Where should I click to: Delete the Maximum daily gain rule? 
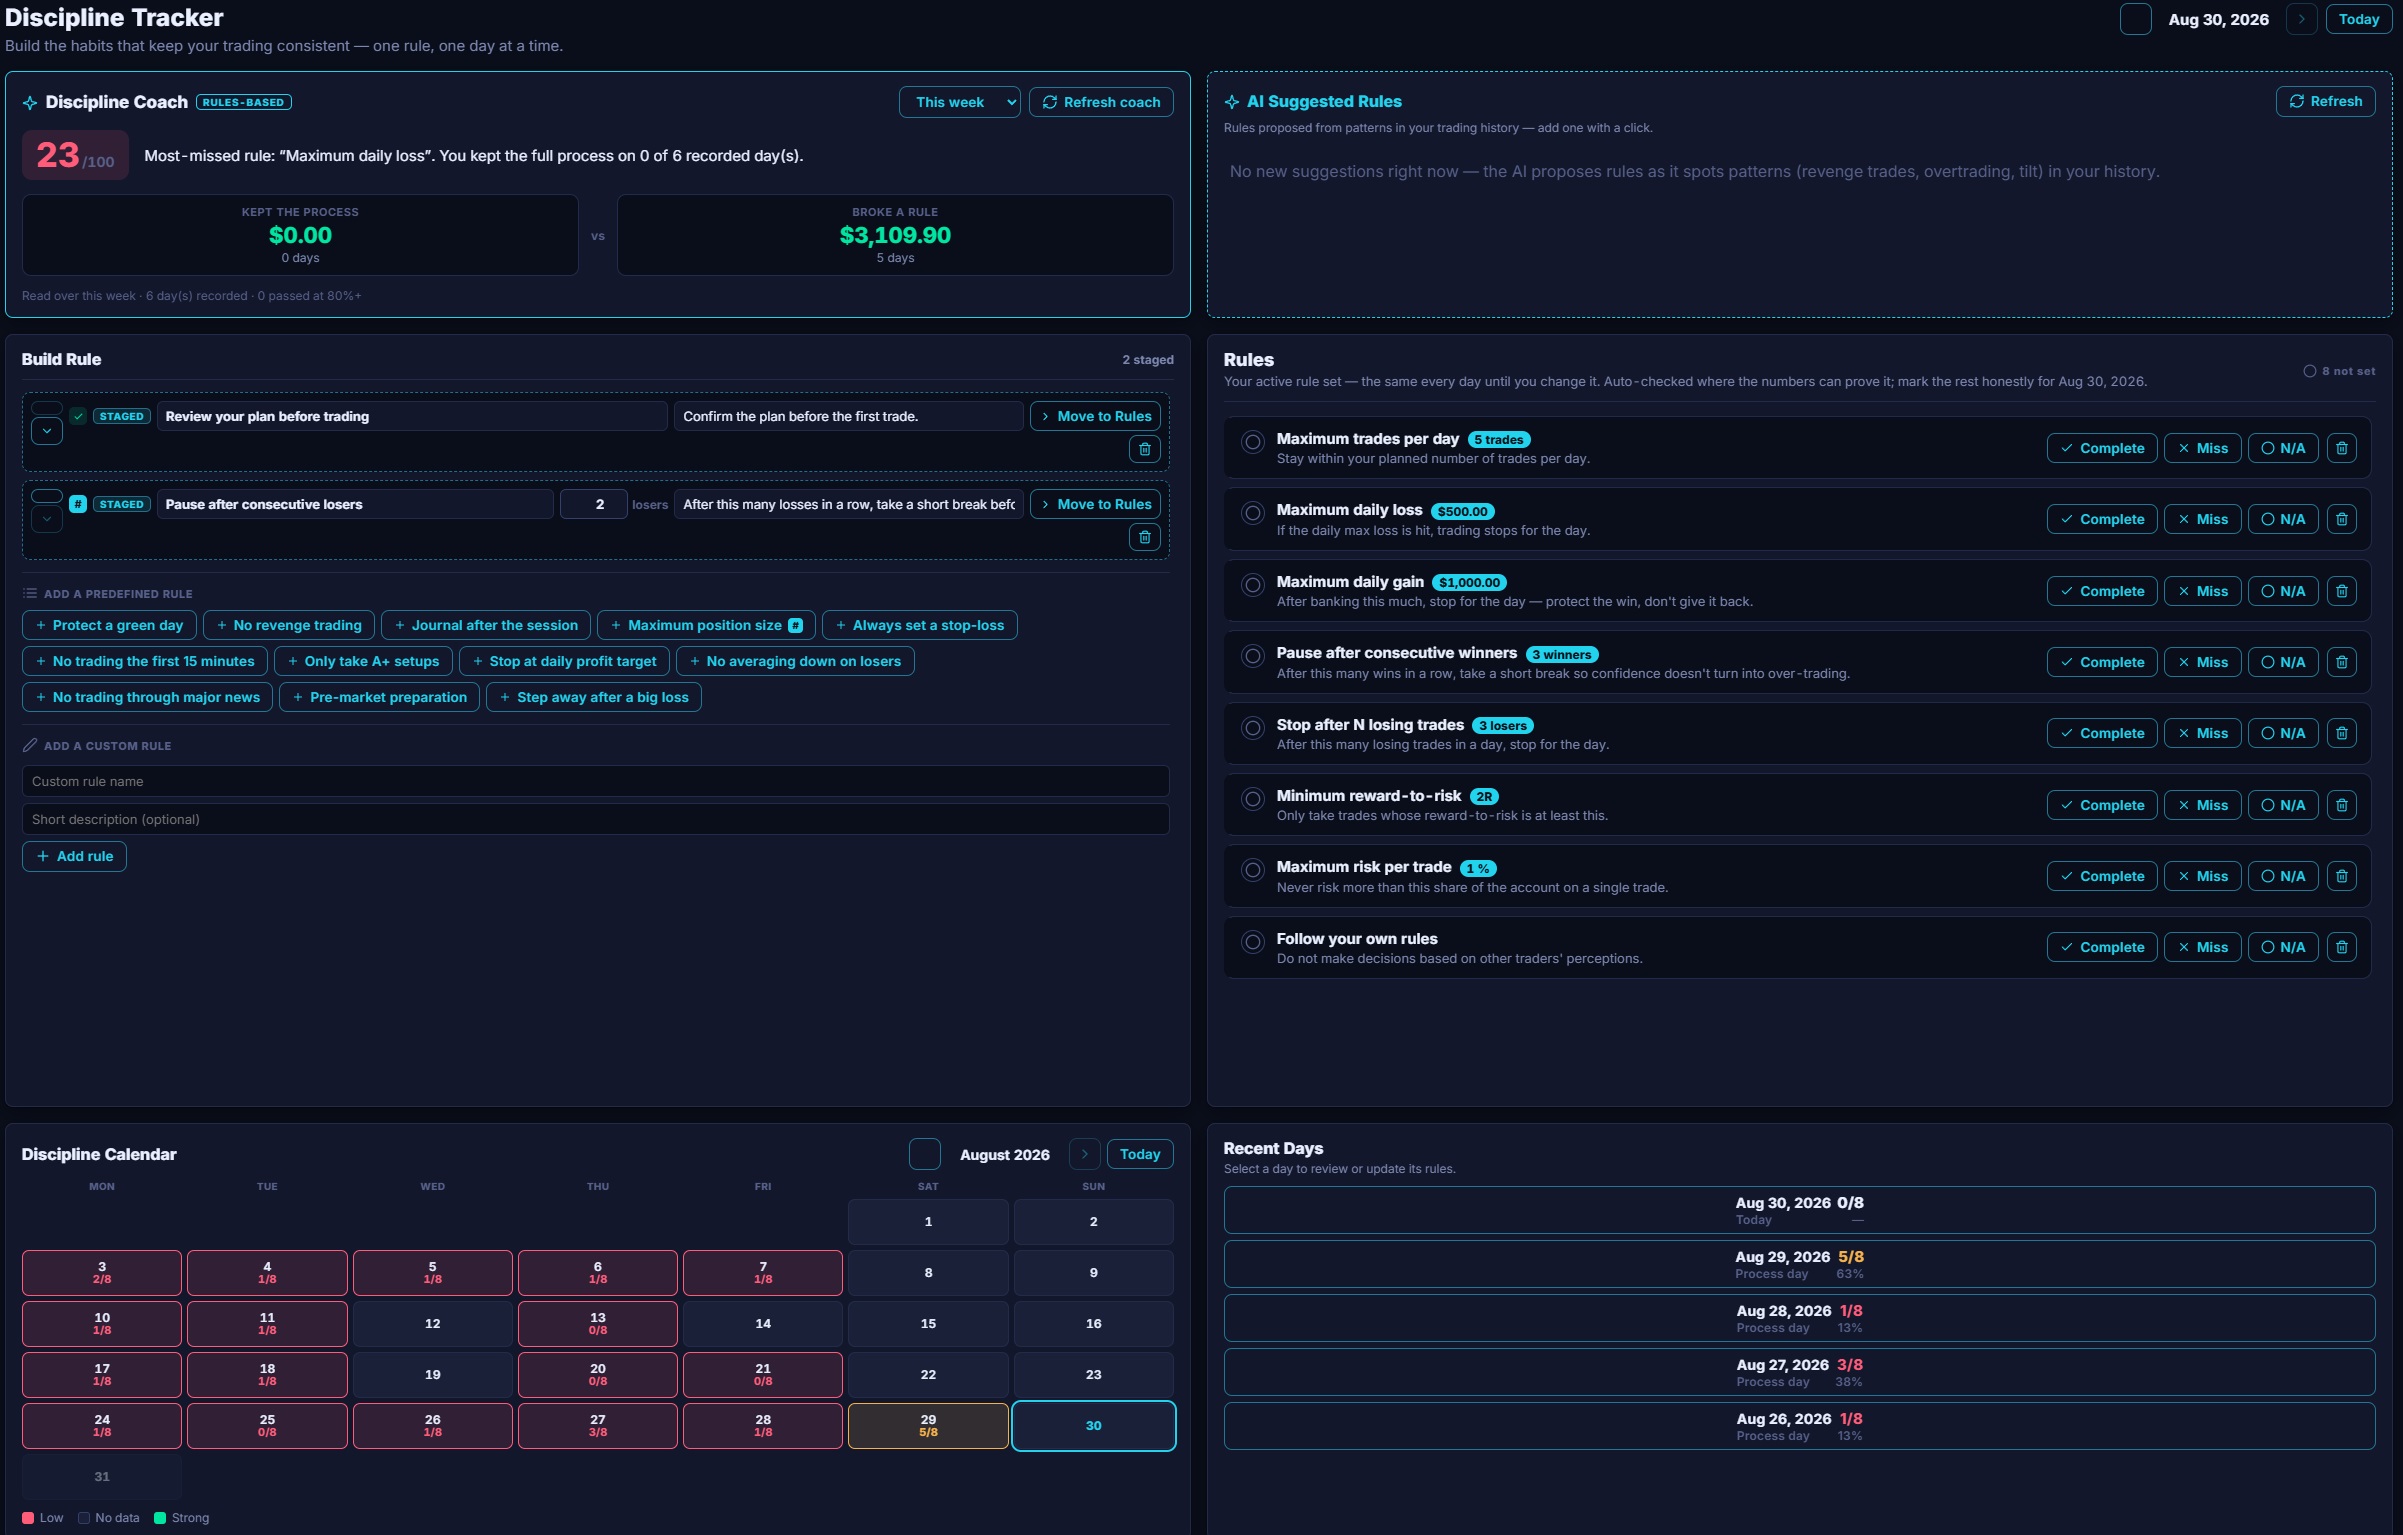pos(2342,591)
